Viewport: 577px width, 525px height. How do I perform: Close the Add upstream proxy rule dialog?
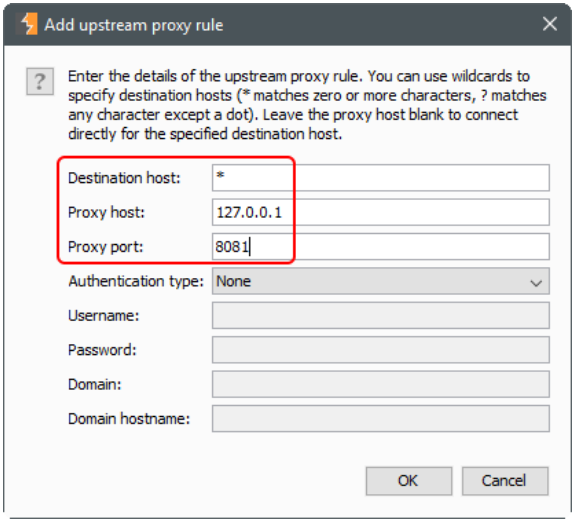pos(549,24)
